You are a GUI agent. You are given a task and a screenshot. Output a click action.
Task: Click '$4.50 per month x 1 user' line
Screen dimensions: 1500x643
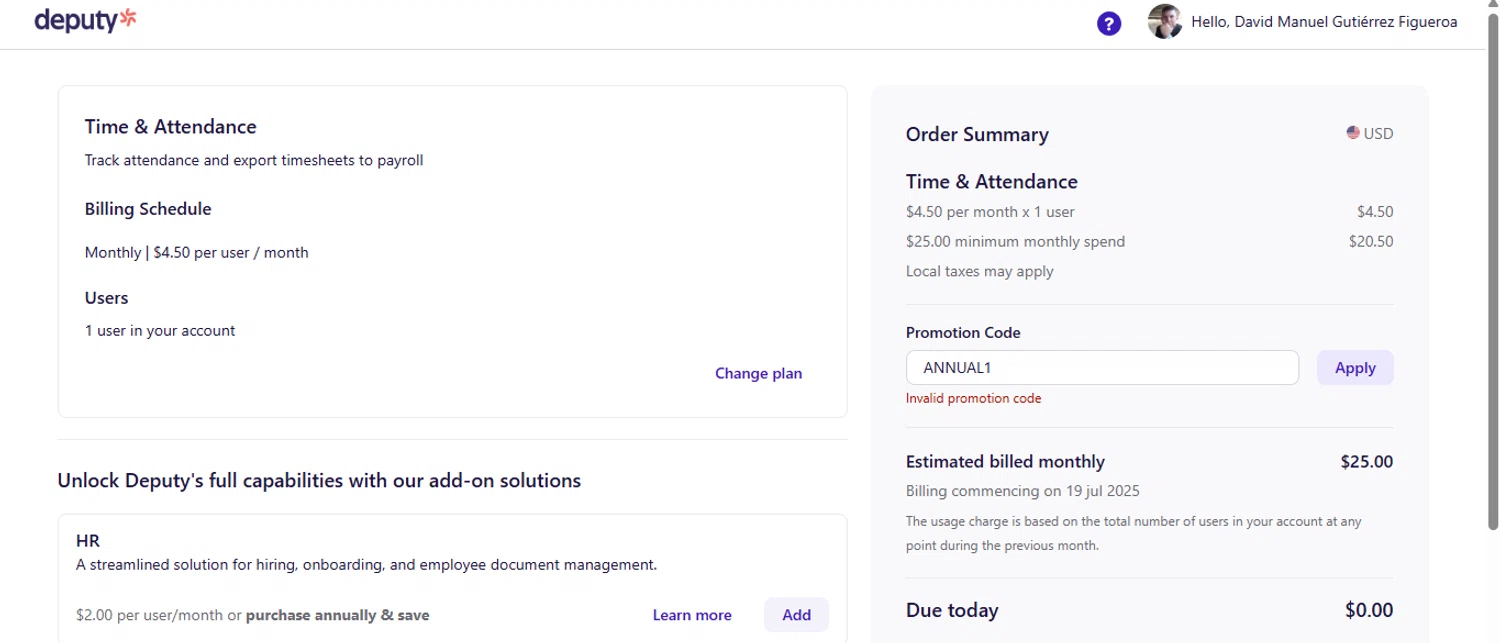tap(990, 212)
